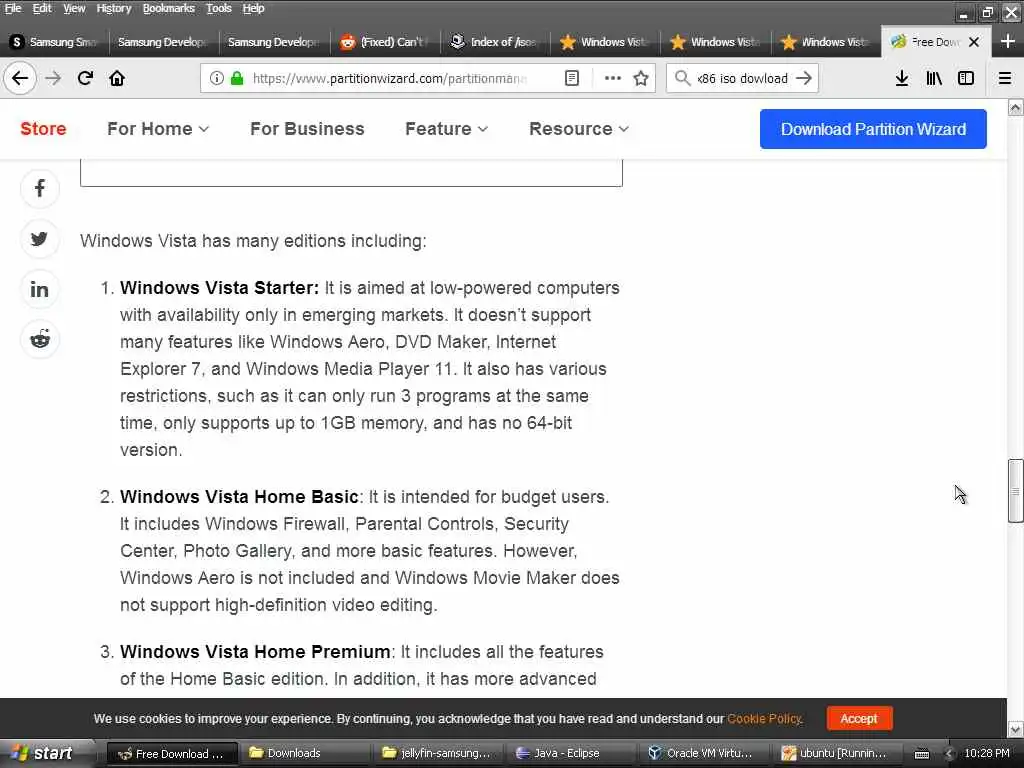The width and height of the screenshot is (1024, 768).
Task: Show site information icon in address bar
Action: (x=216, y=78)
